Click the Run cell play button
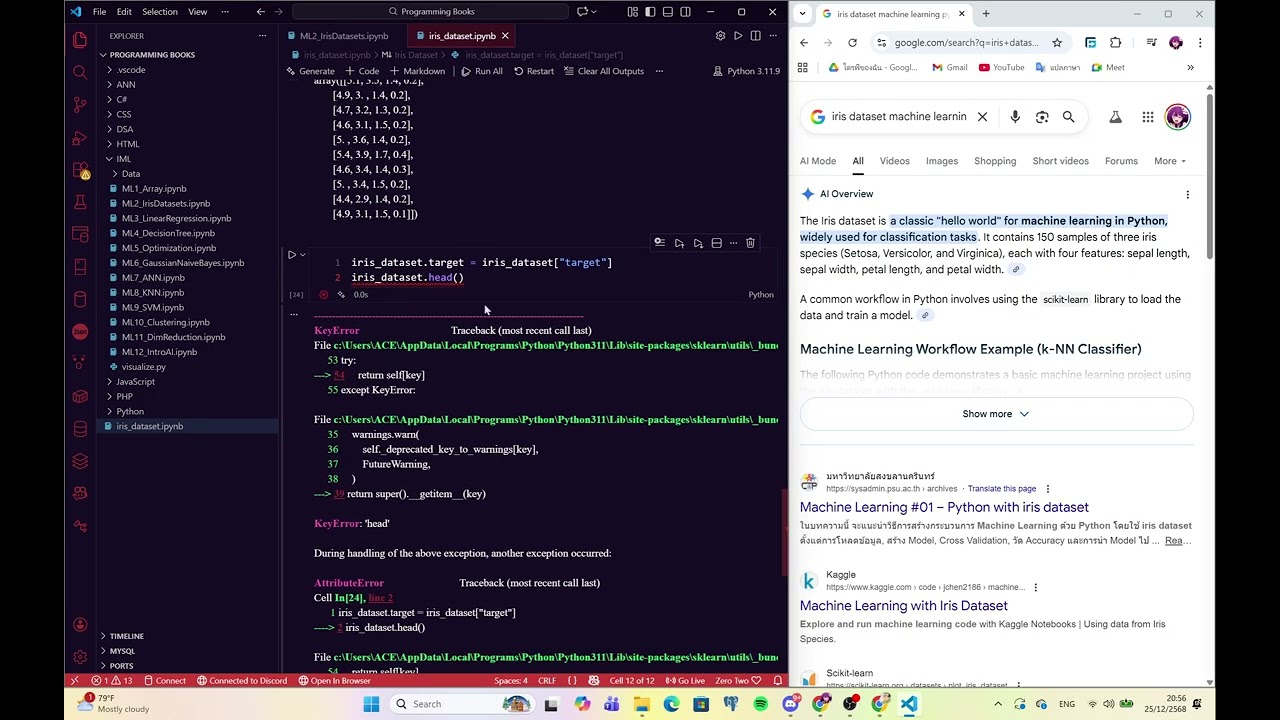The image size is (1280, 720). [x=292, y=255]
